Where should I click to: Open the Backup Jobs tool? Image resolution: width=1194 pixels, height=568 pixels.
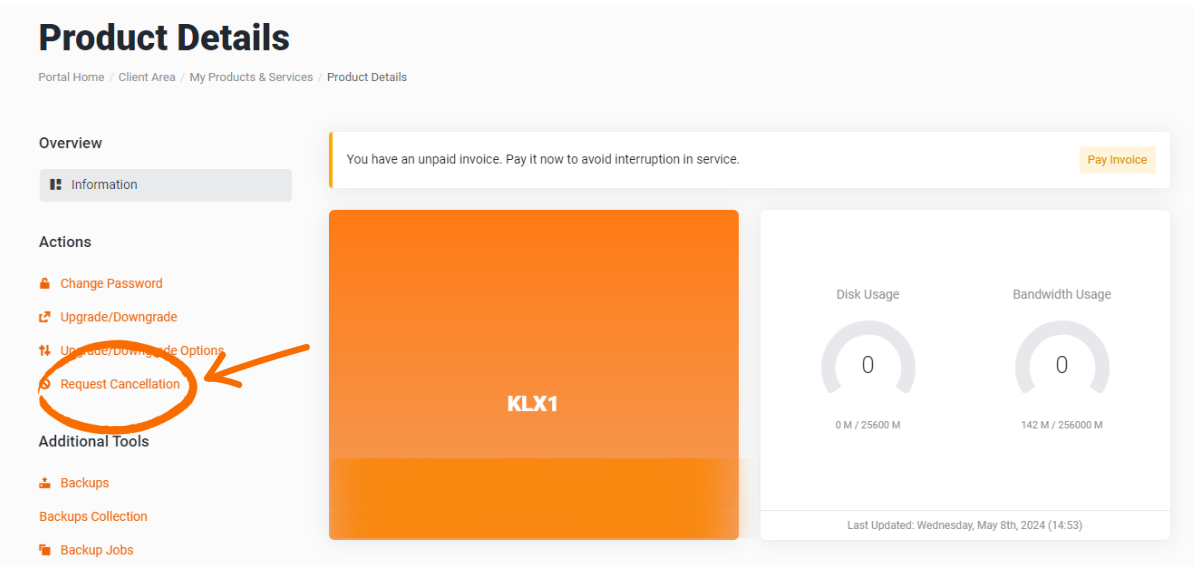coord(97,550)
